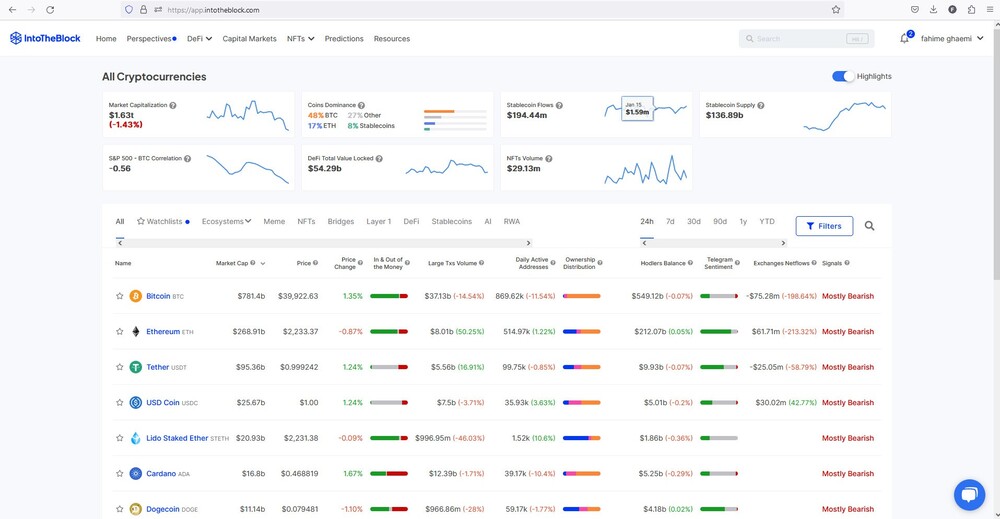Click Coins Dominance help icon
1000x519 pixels.
click(362, 105)
